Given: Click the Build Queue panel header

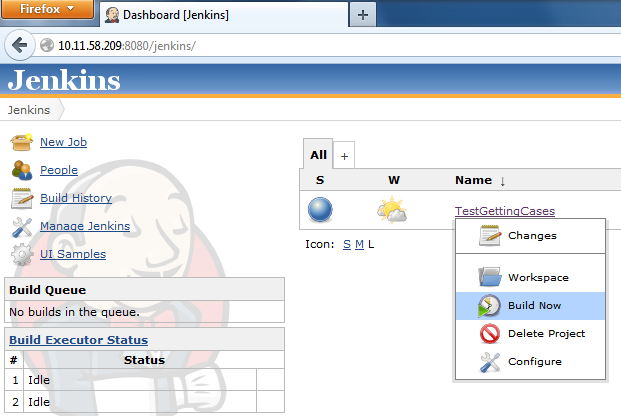Looking at the screenshot, I should (x=144, y=290).
